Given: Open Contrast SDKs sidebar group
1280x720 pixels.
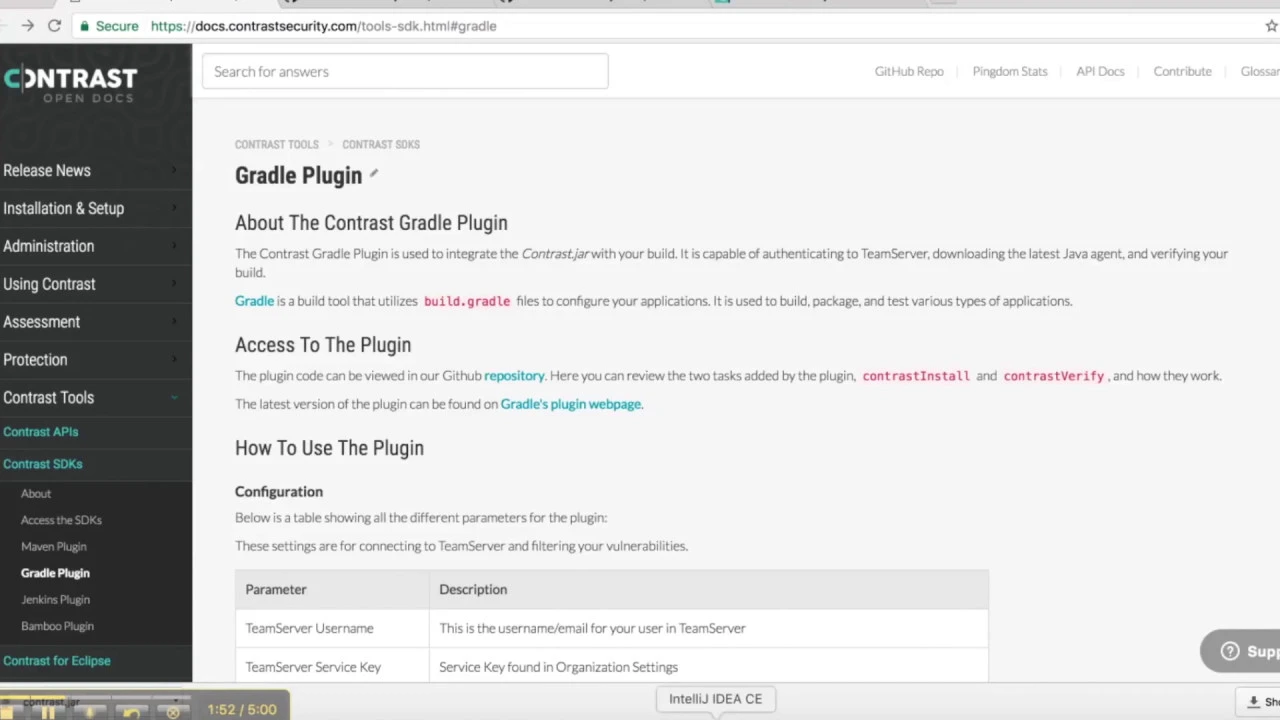Looking at the screenshot, I should click(x=43, y=464).
